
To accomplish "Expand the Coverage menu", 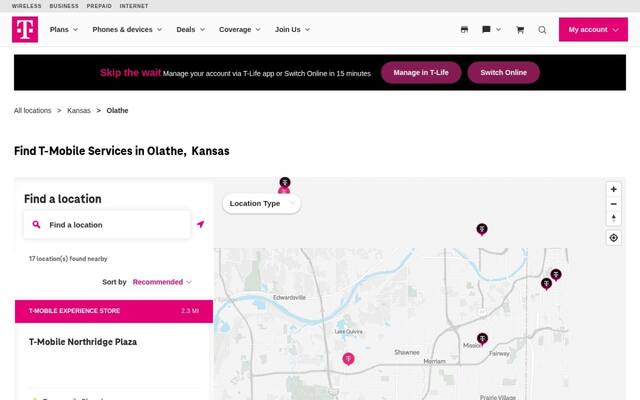I will [x=240, y=29].
